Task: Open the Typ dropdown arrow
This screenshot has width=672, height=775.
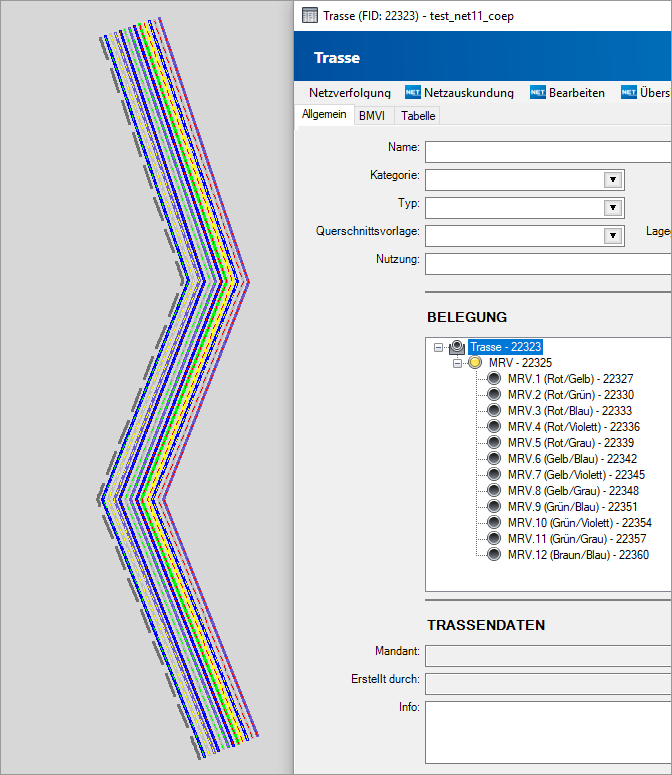Action: coord(613,208)
